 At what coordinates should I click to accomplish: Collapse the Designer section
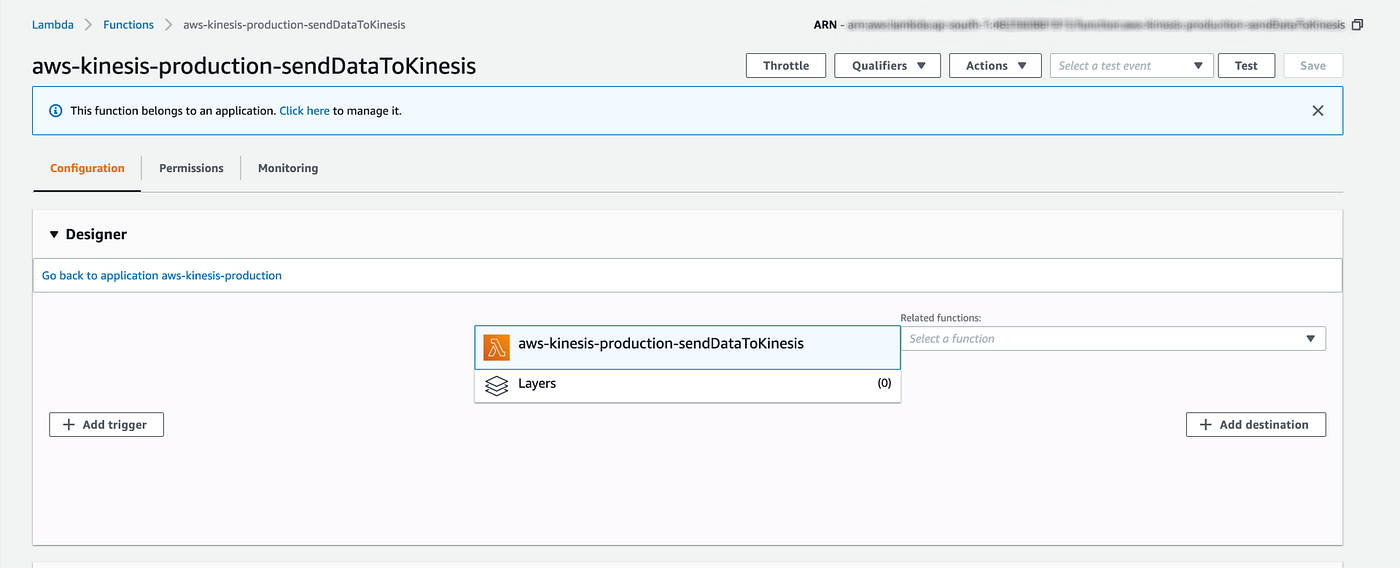[54, 235]
